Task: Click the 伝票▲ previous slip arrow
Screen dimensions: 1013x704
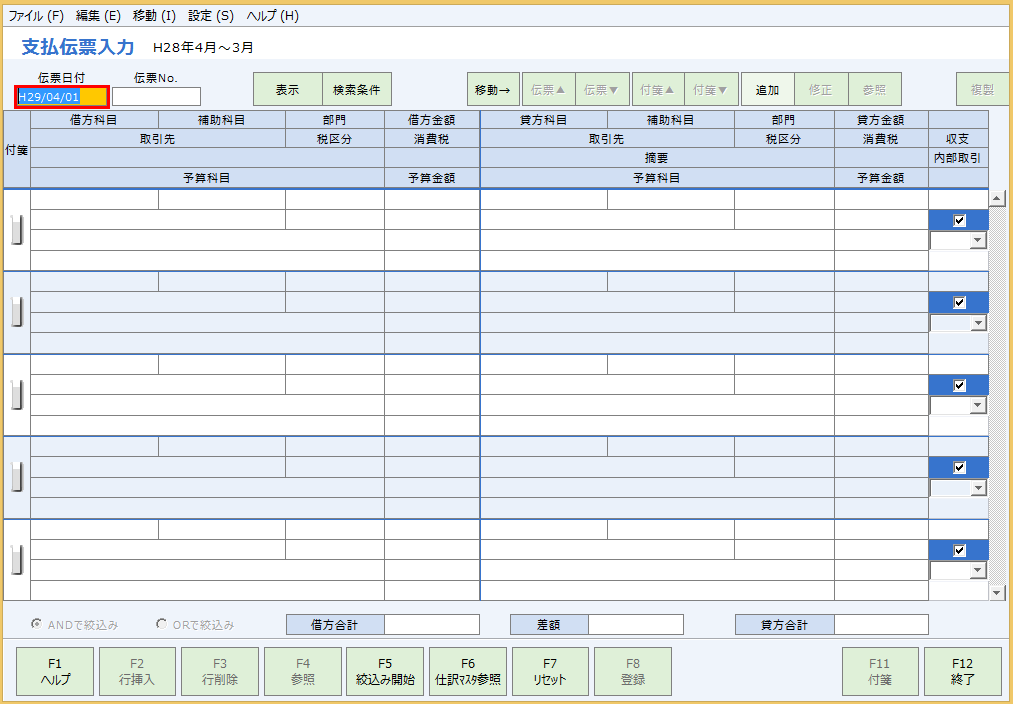Action: (548, 89)
